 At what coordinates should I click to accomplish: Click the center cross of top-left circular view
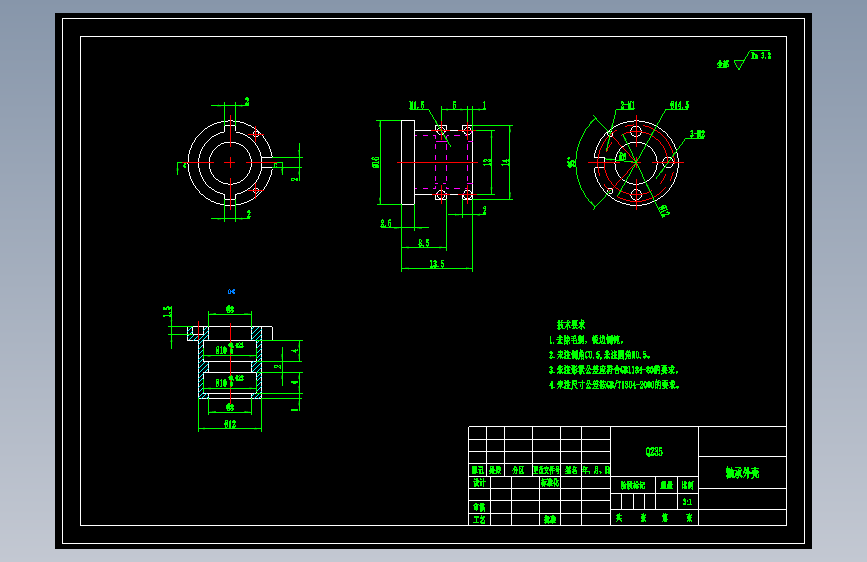[230, 163]
